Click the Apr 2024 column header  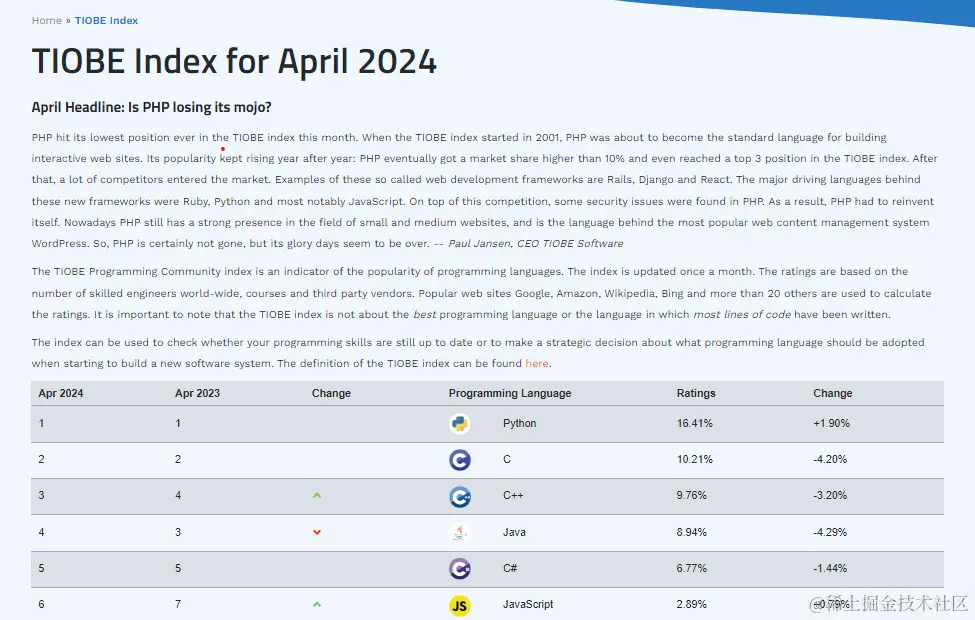(61, 394)
